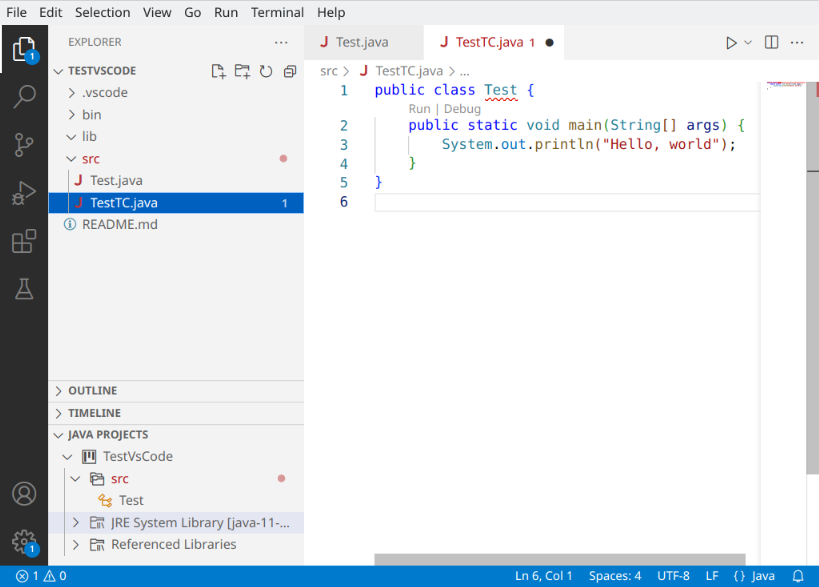Collapse src node in Java Projects
Screen dimensions: 819x587
point(76,479)
